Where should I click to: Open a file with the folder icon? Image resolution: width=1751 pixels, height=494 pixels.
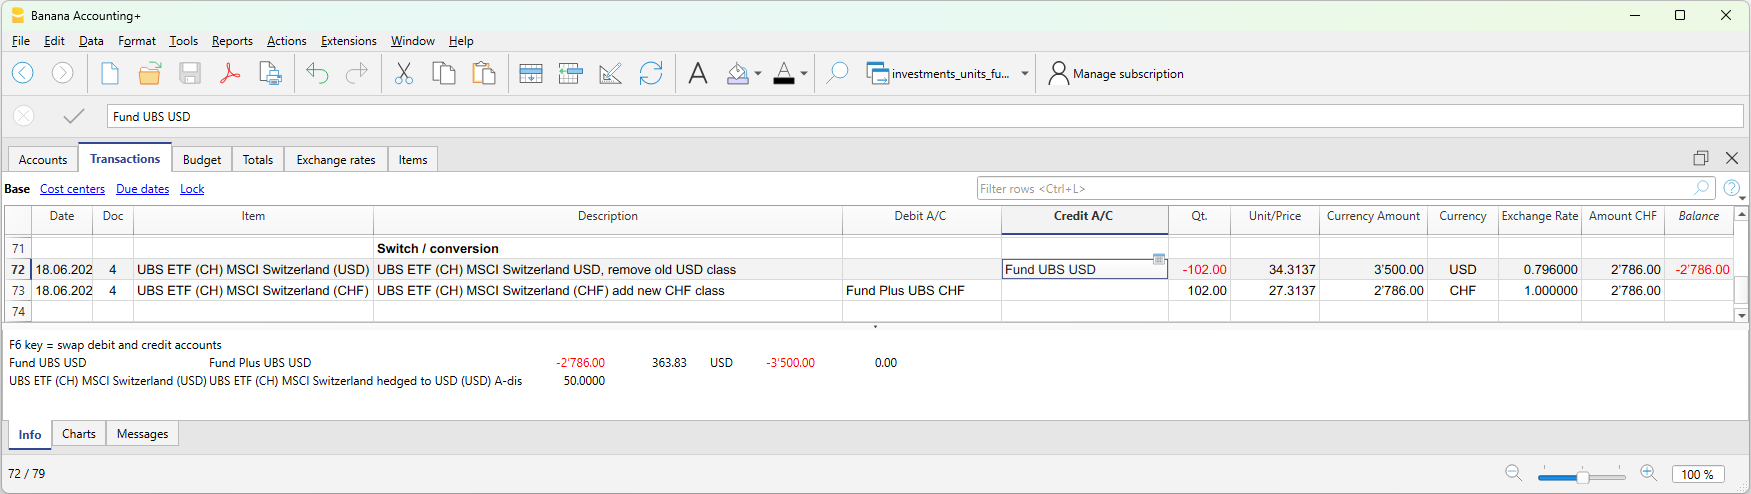[x=150, y=73]
